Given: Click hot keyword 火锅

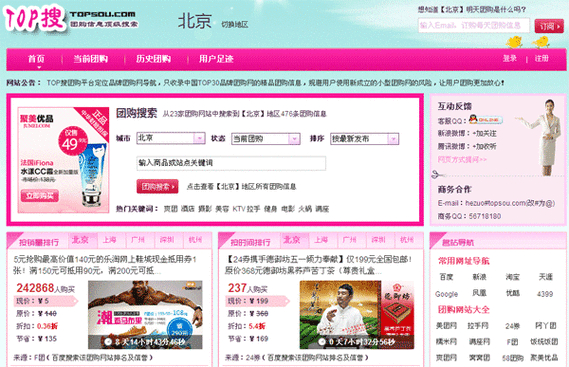Looking at the screenshot, I should (305, 209).
